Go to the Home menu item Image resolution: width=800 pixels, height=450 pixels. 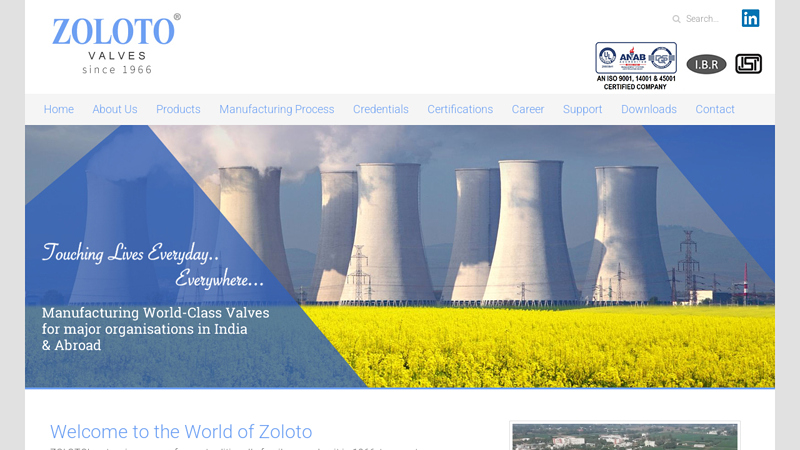pos(59,109)
